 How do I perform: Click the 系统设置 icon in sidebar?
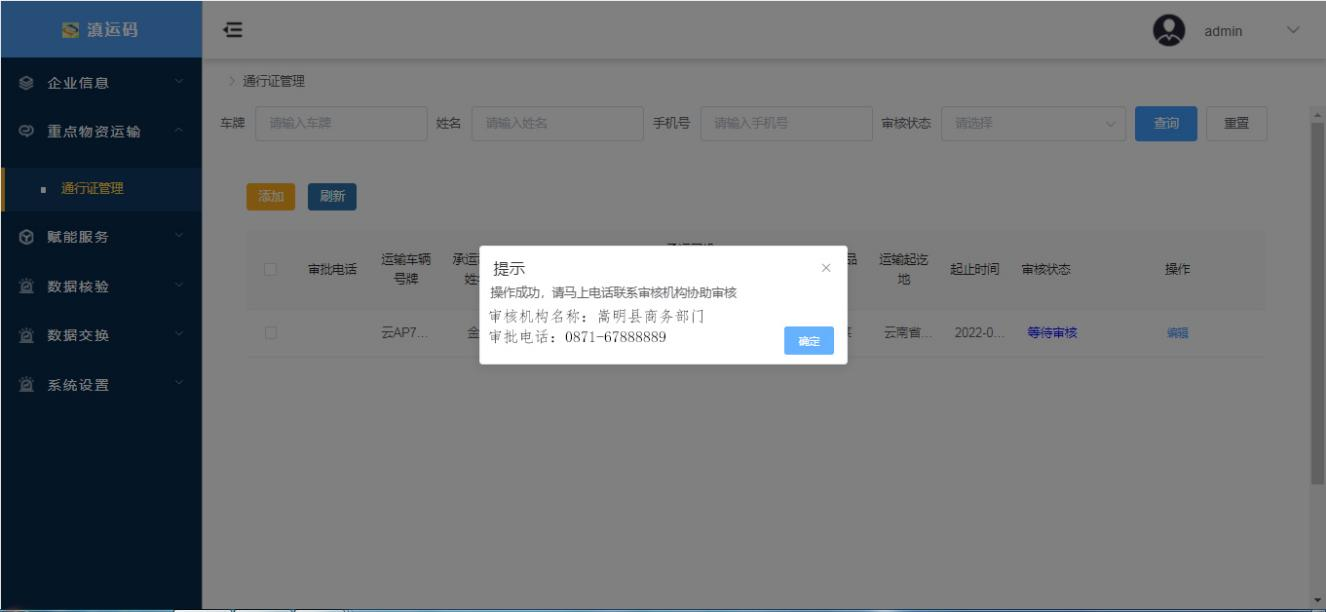pos(27,385)
